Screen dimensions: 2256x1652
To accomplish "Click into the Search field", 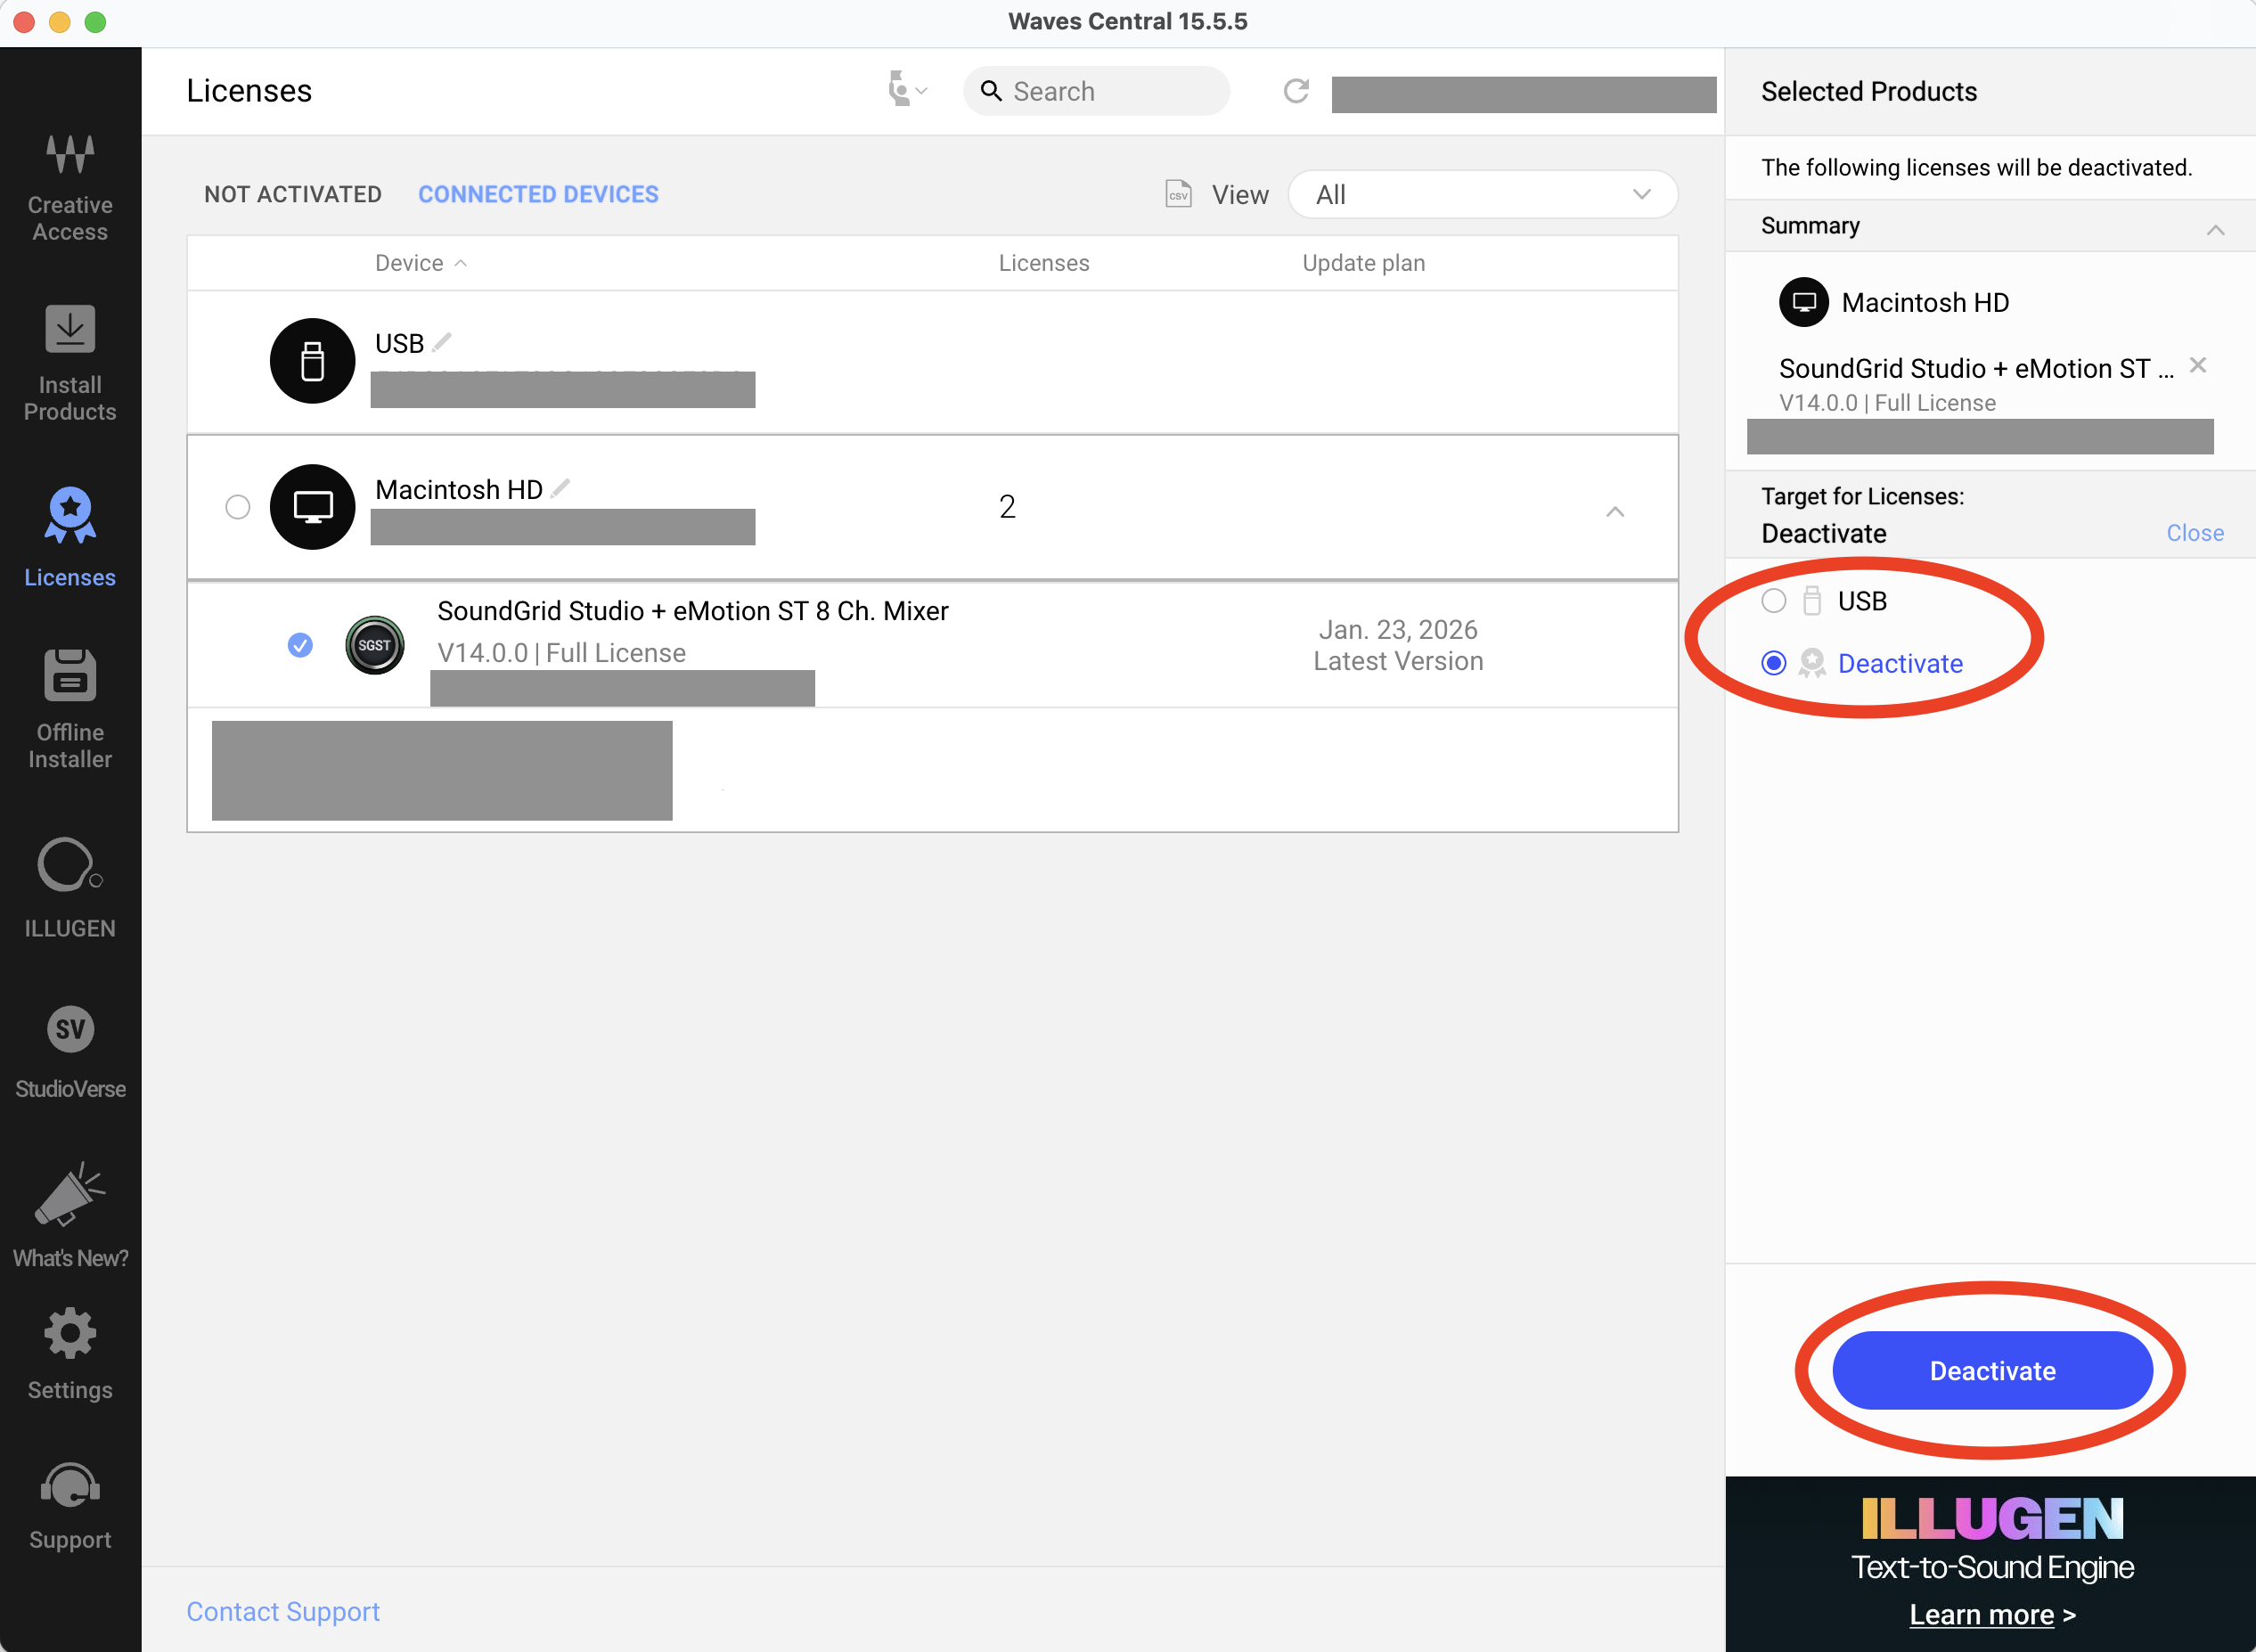I will [1096, 91].
